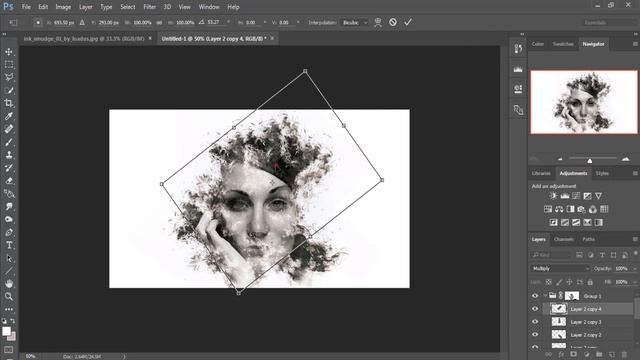Toggle lock position
The height and width of the screenshot is (360, 640).
(569, 282)
